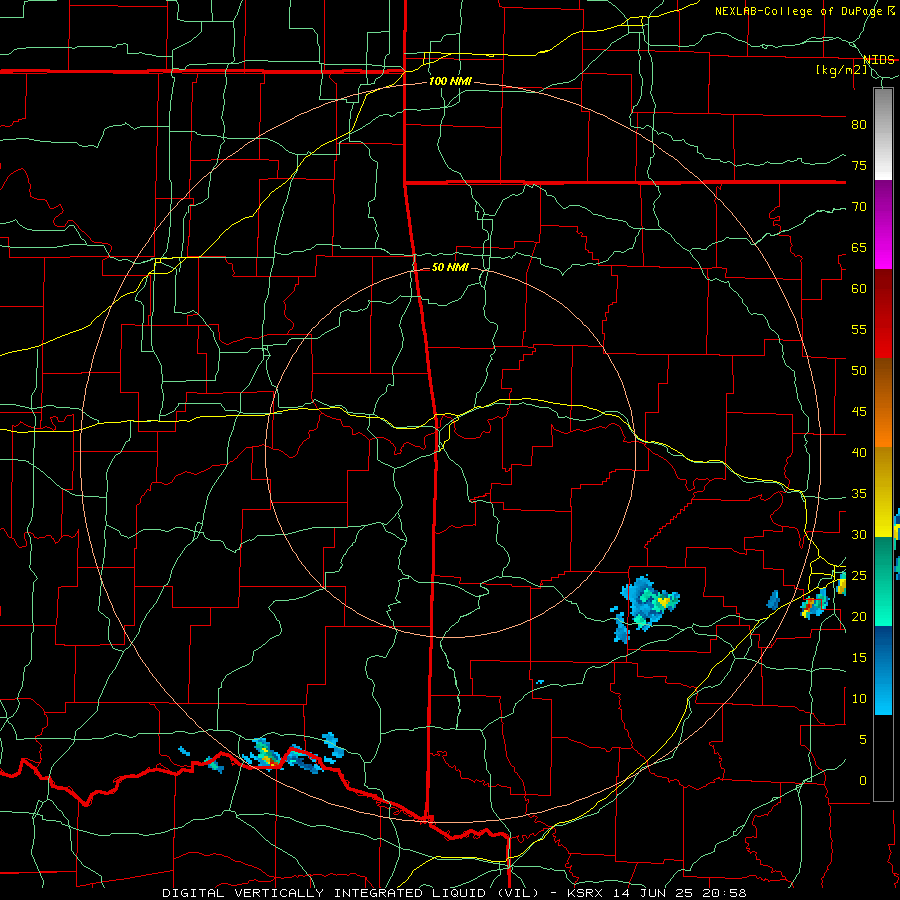
Task: Click the storm cell with yellow core along the southern river border
Action: point(265,755)
